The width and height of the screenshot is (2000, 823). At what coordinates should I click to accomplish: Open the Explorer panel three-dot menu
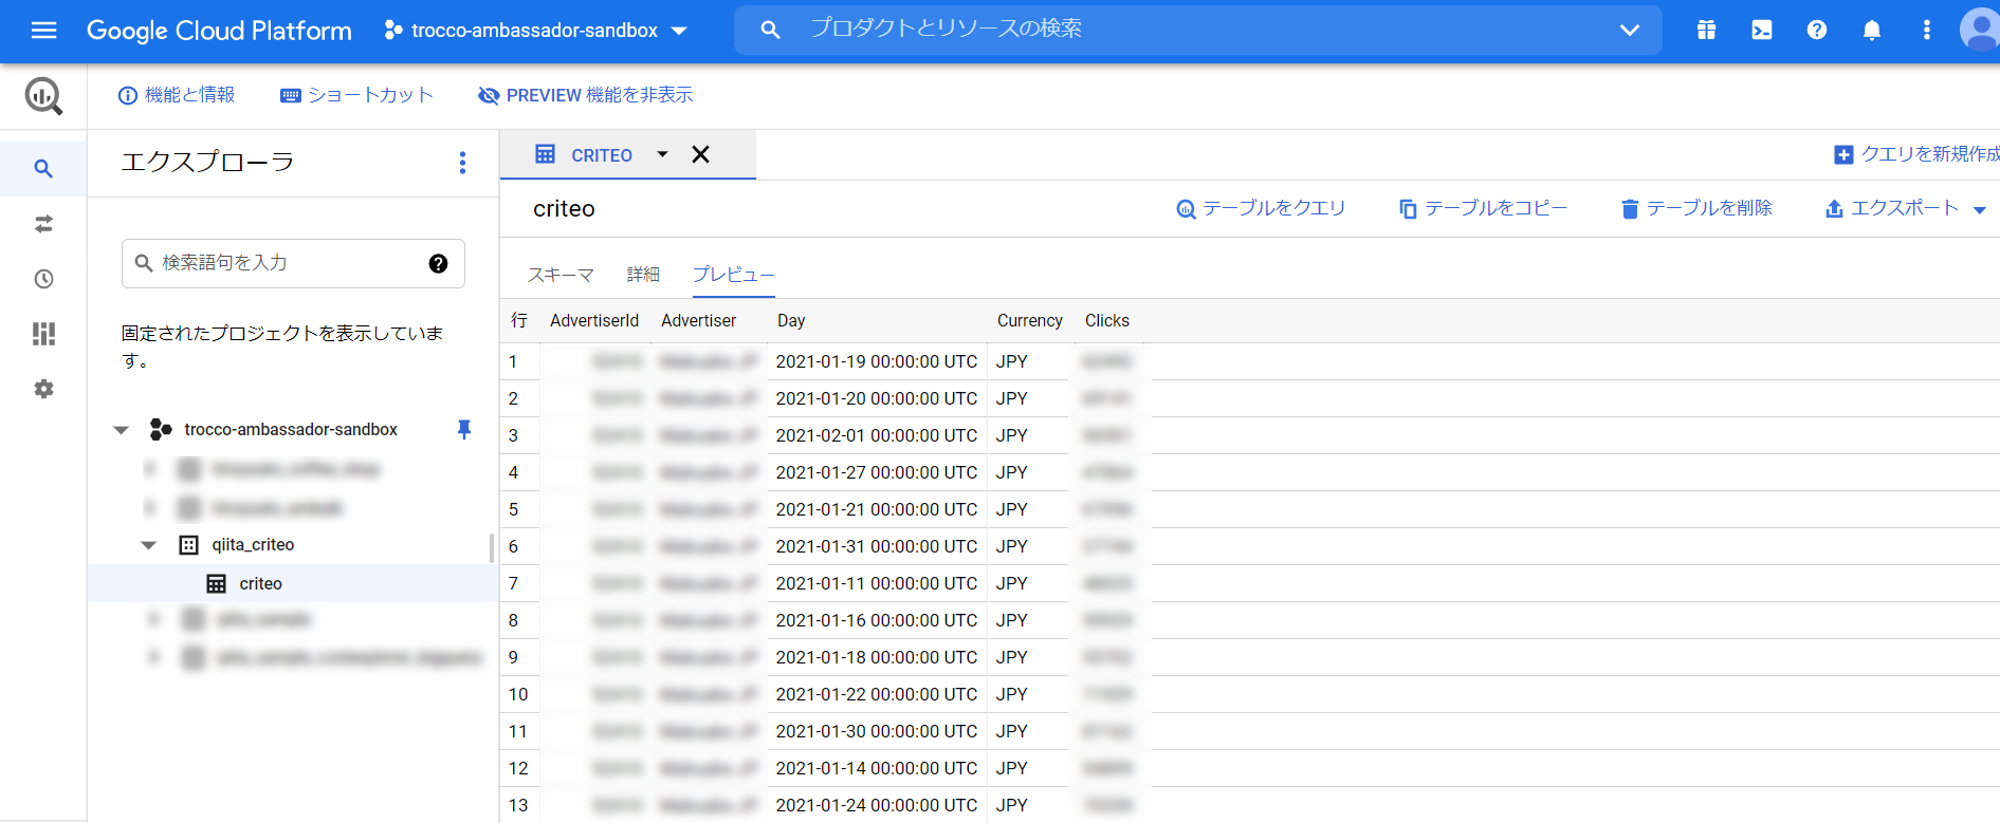pyautogui.click(x=462, y=163)
